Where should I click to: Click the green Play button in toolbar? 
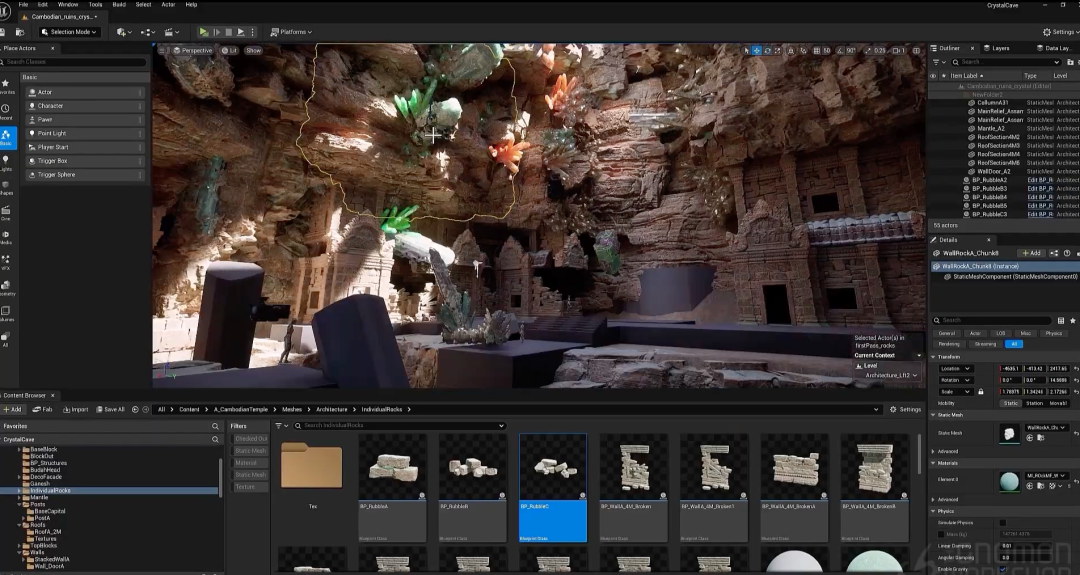204,32
